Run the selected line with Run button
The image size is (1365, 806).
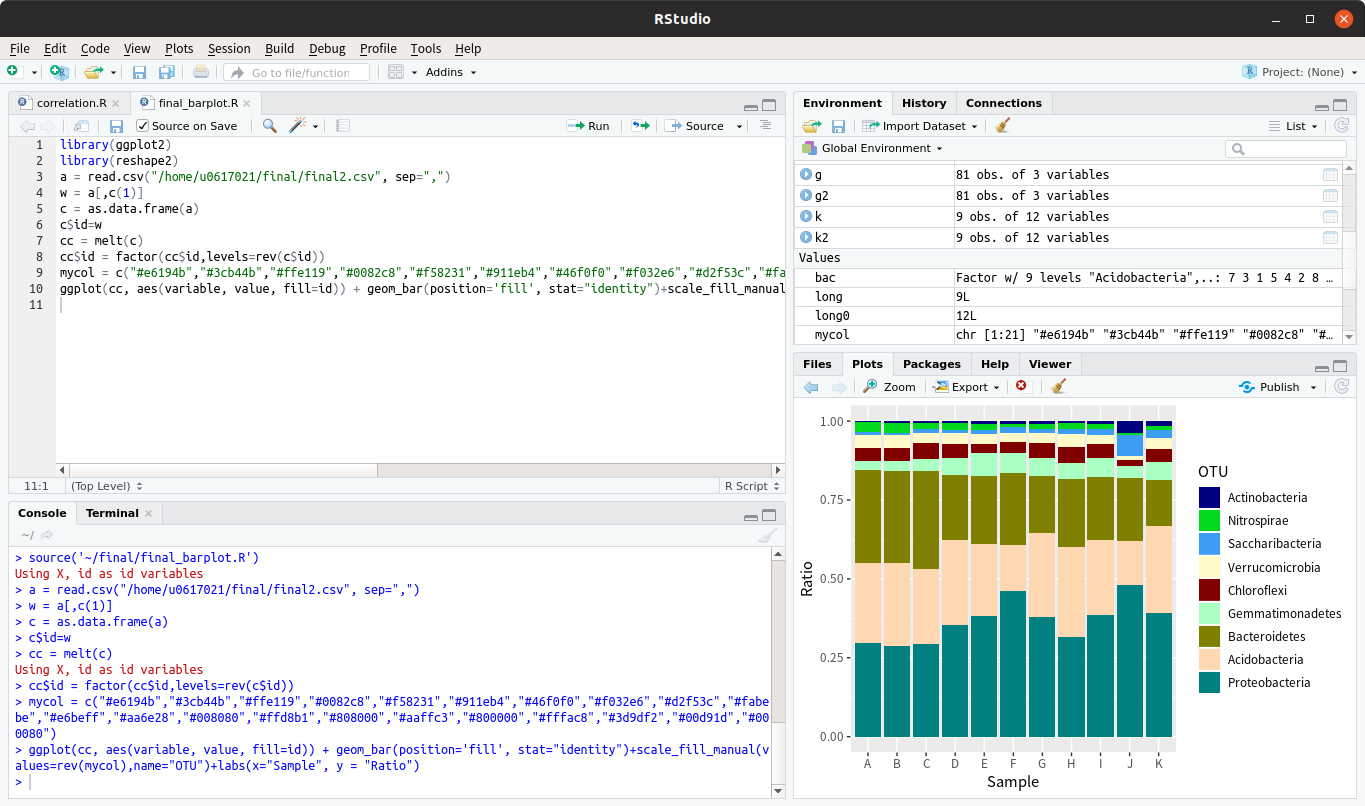point(589,126)
